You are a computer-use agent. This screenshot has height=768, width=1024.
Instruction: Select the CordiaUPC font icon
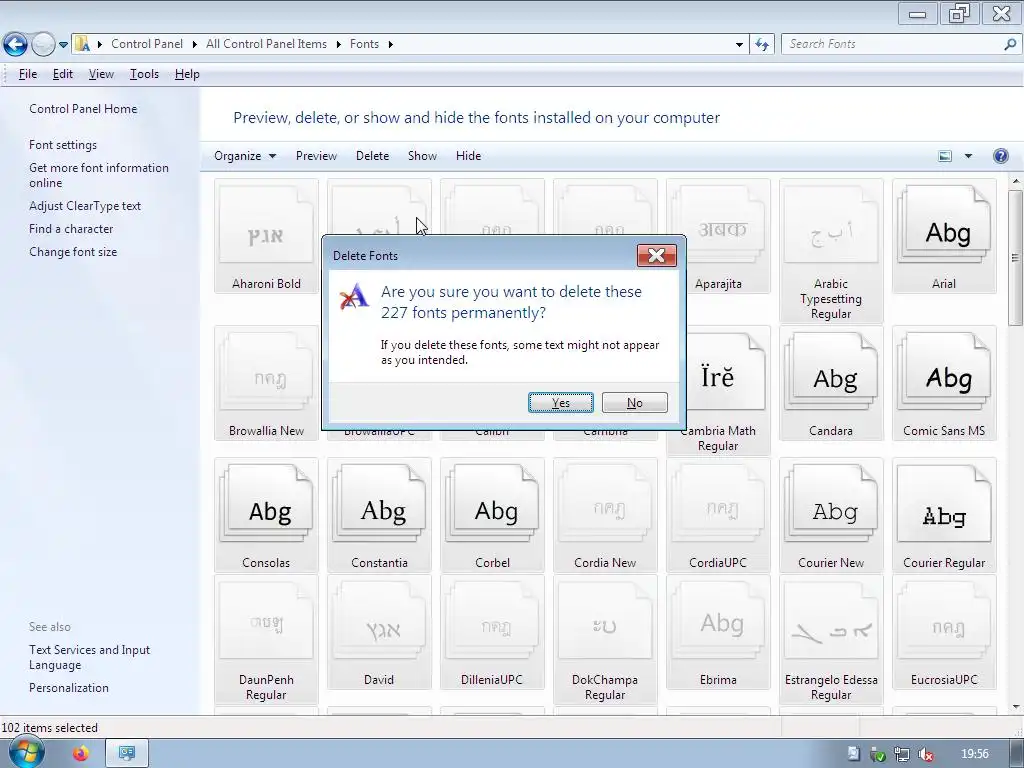click(718, 515)
